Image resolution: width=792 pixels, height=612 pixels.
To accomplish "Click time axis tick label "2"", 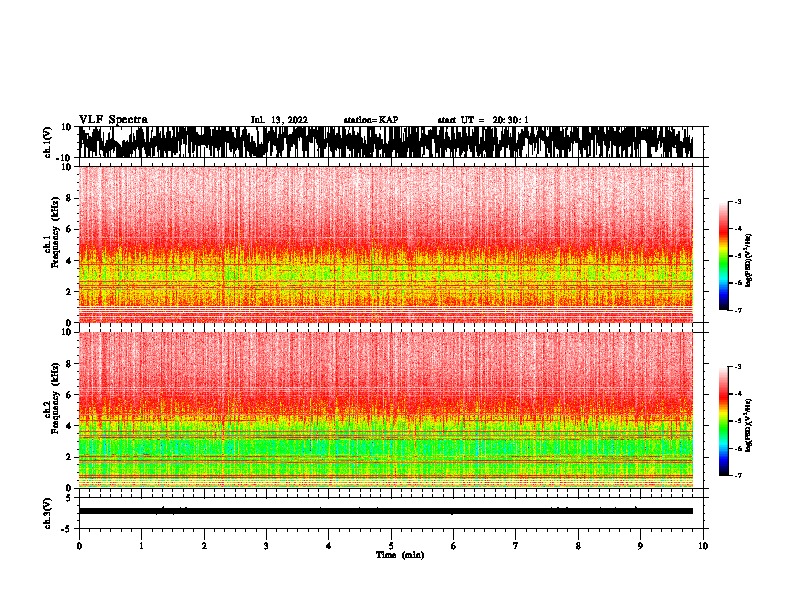I will click(204, 546).
